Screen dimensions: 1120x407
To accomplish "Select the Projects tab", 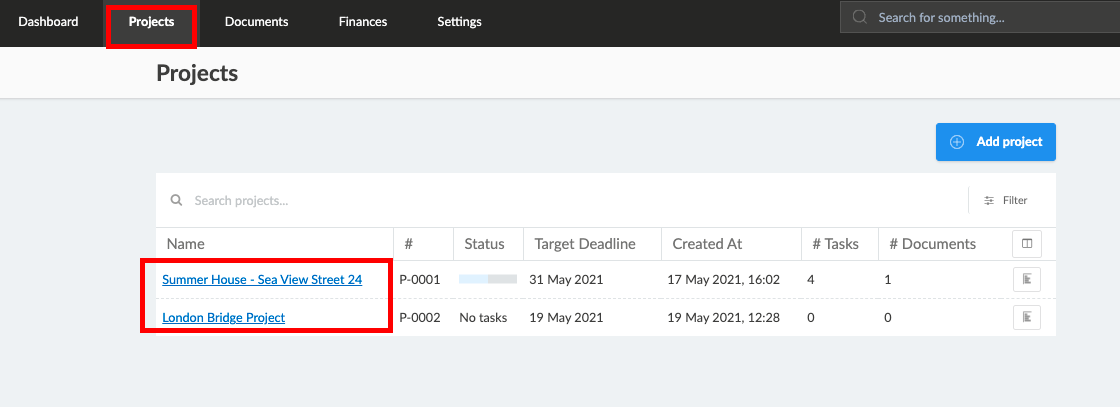I will [x=151, y=21].
